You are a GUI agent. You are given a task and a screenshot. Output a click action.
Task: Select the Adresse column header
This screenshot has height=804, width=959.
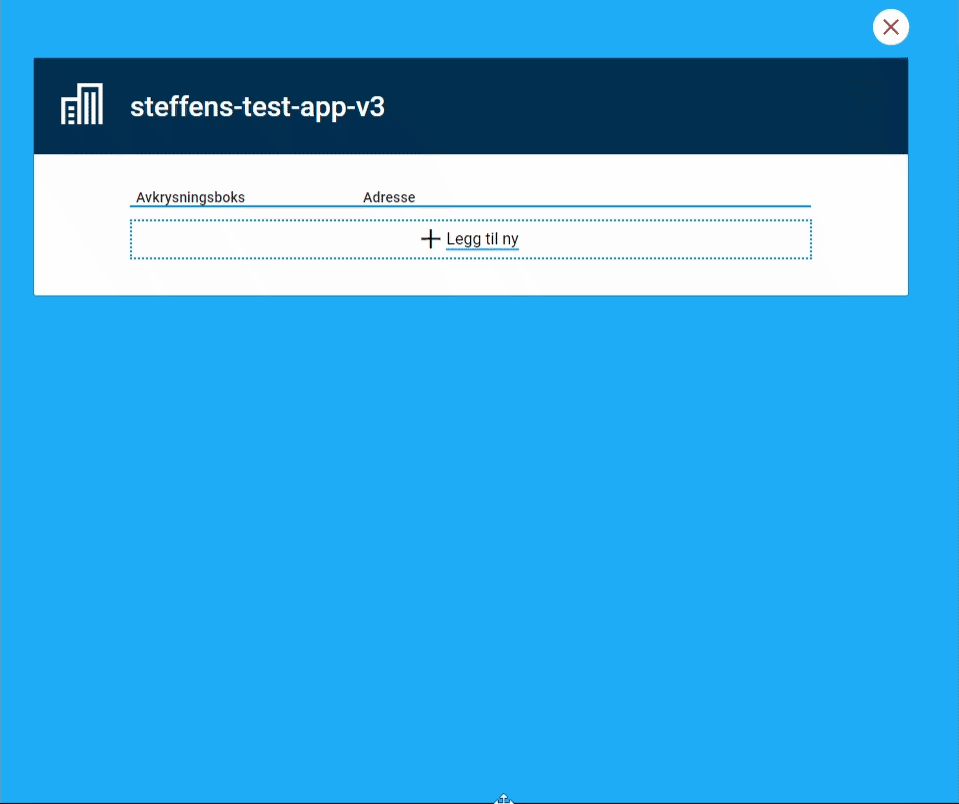tap(389, 197)
